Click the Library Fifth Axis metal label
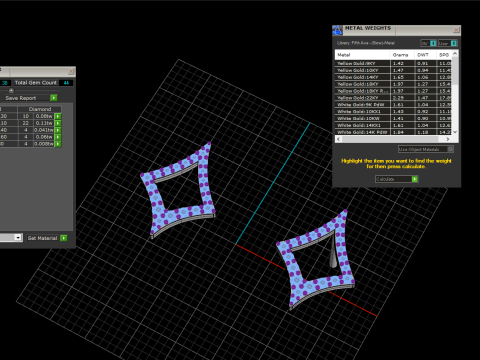 click(x=366, y=43)
